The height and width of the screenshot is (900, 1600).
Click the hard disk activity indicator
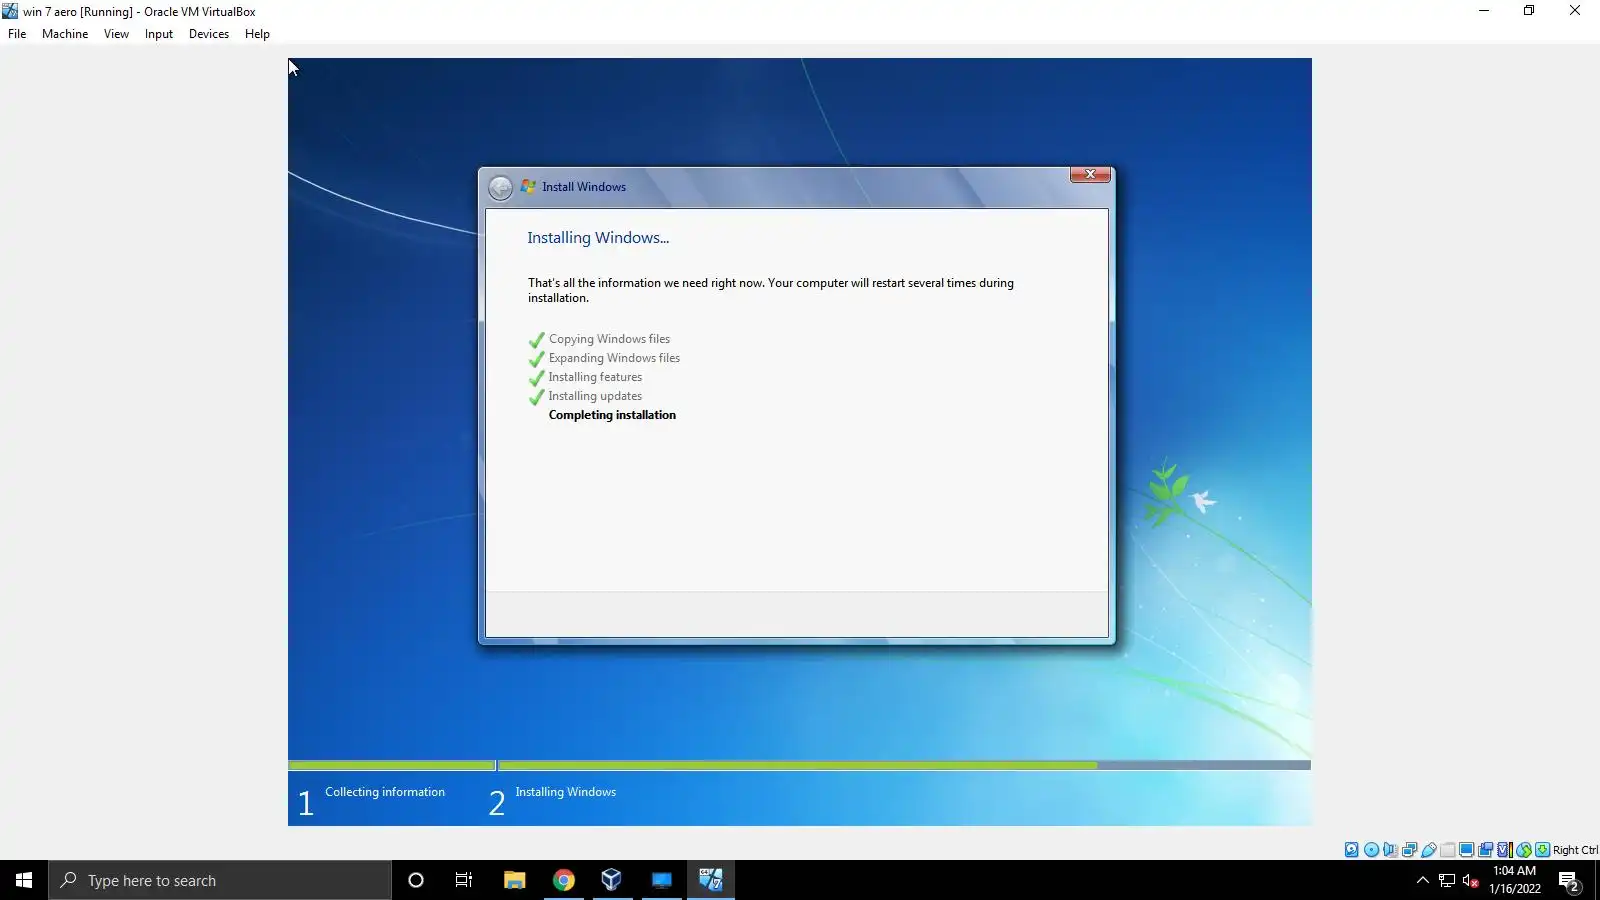(x=1352, y=850)
